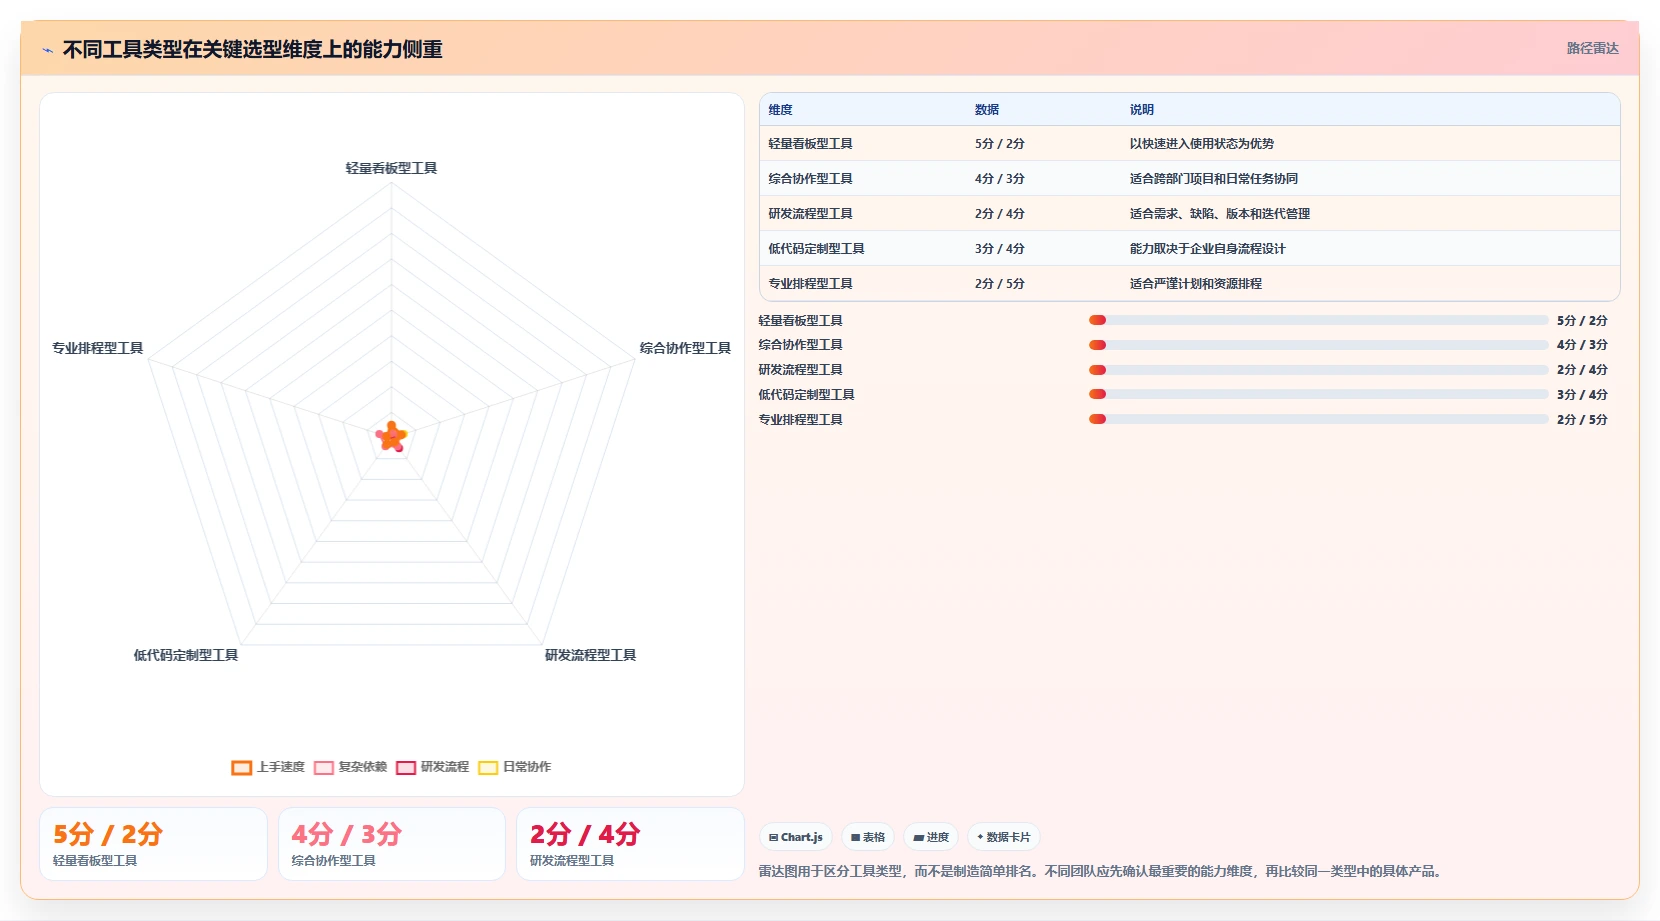1660x921 pixels.
Task: Click table cell 以快速进入使用状态为优势
Action: pos(1202,144)
